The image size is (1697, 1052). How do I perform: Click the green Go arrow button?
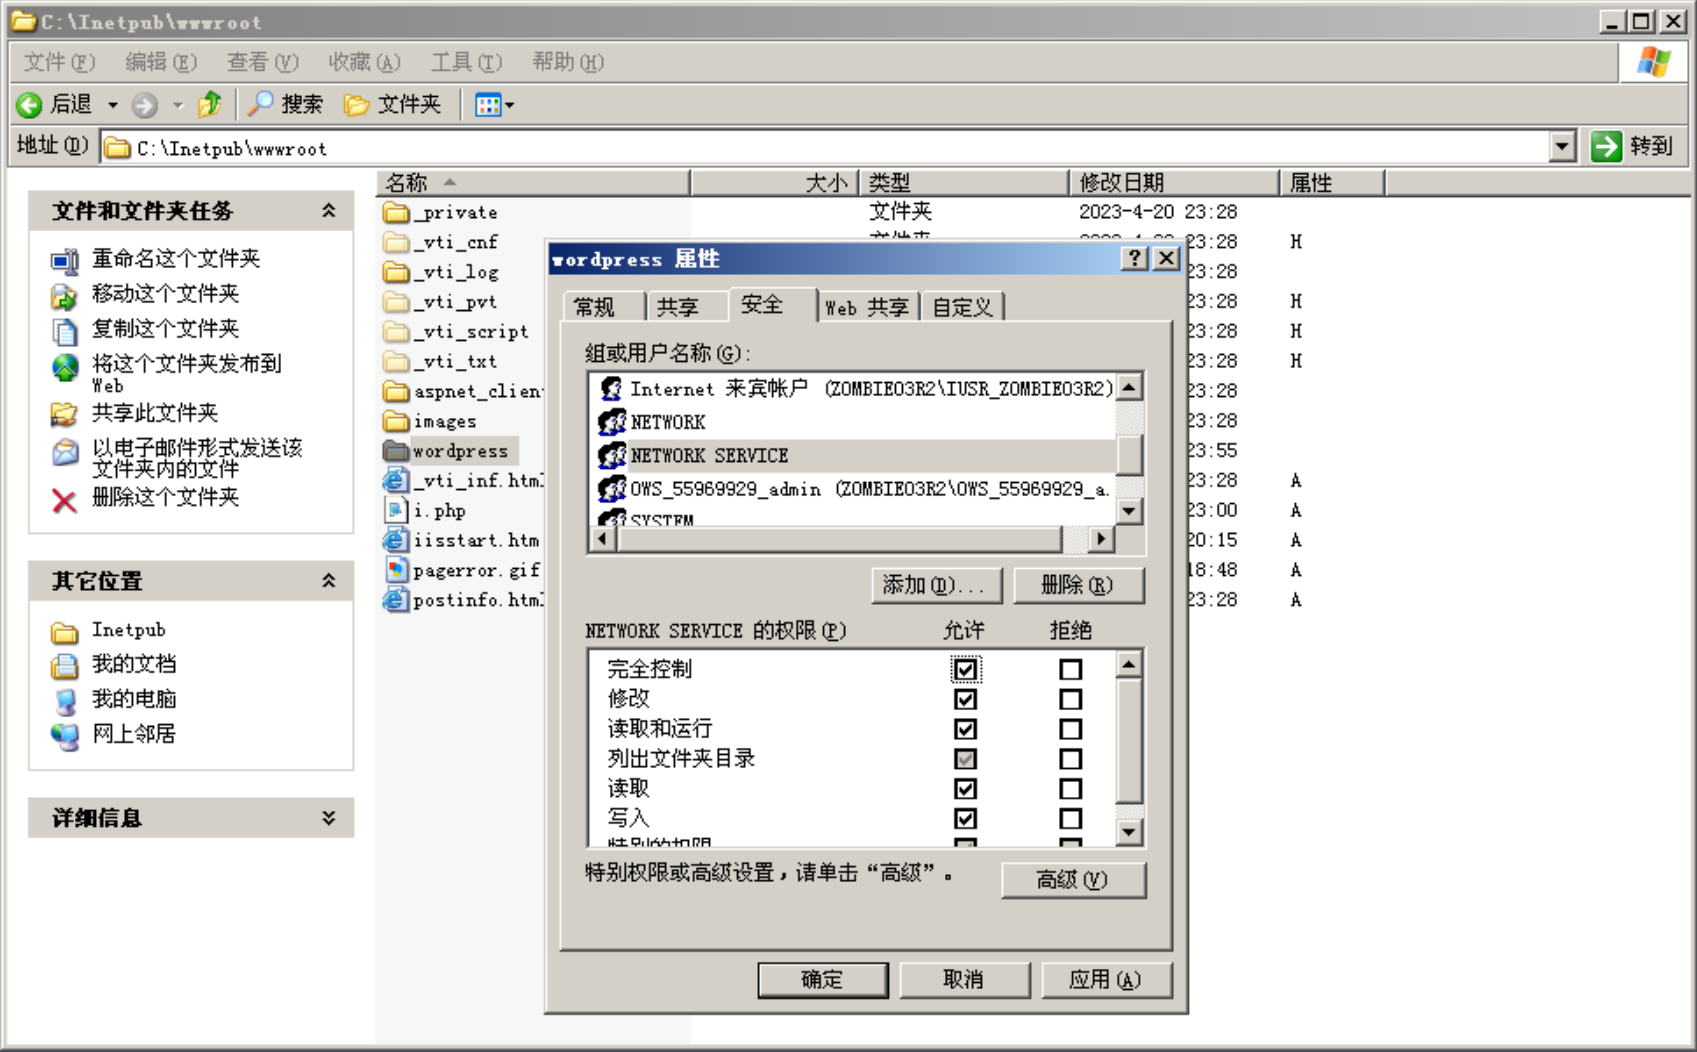[1606, 146]
